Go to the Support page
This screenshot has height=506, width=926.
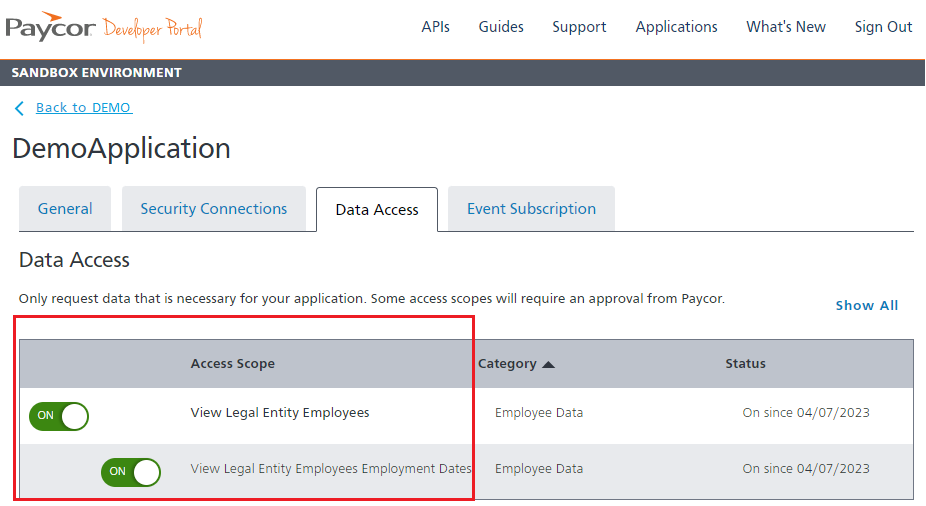[579, 27]
